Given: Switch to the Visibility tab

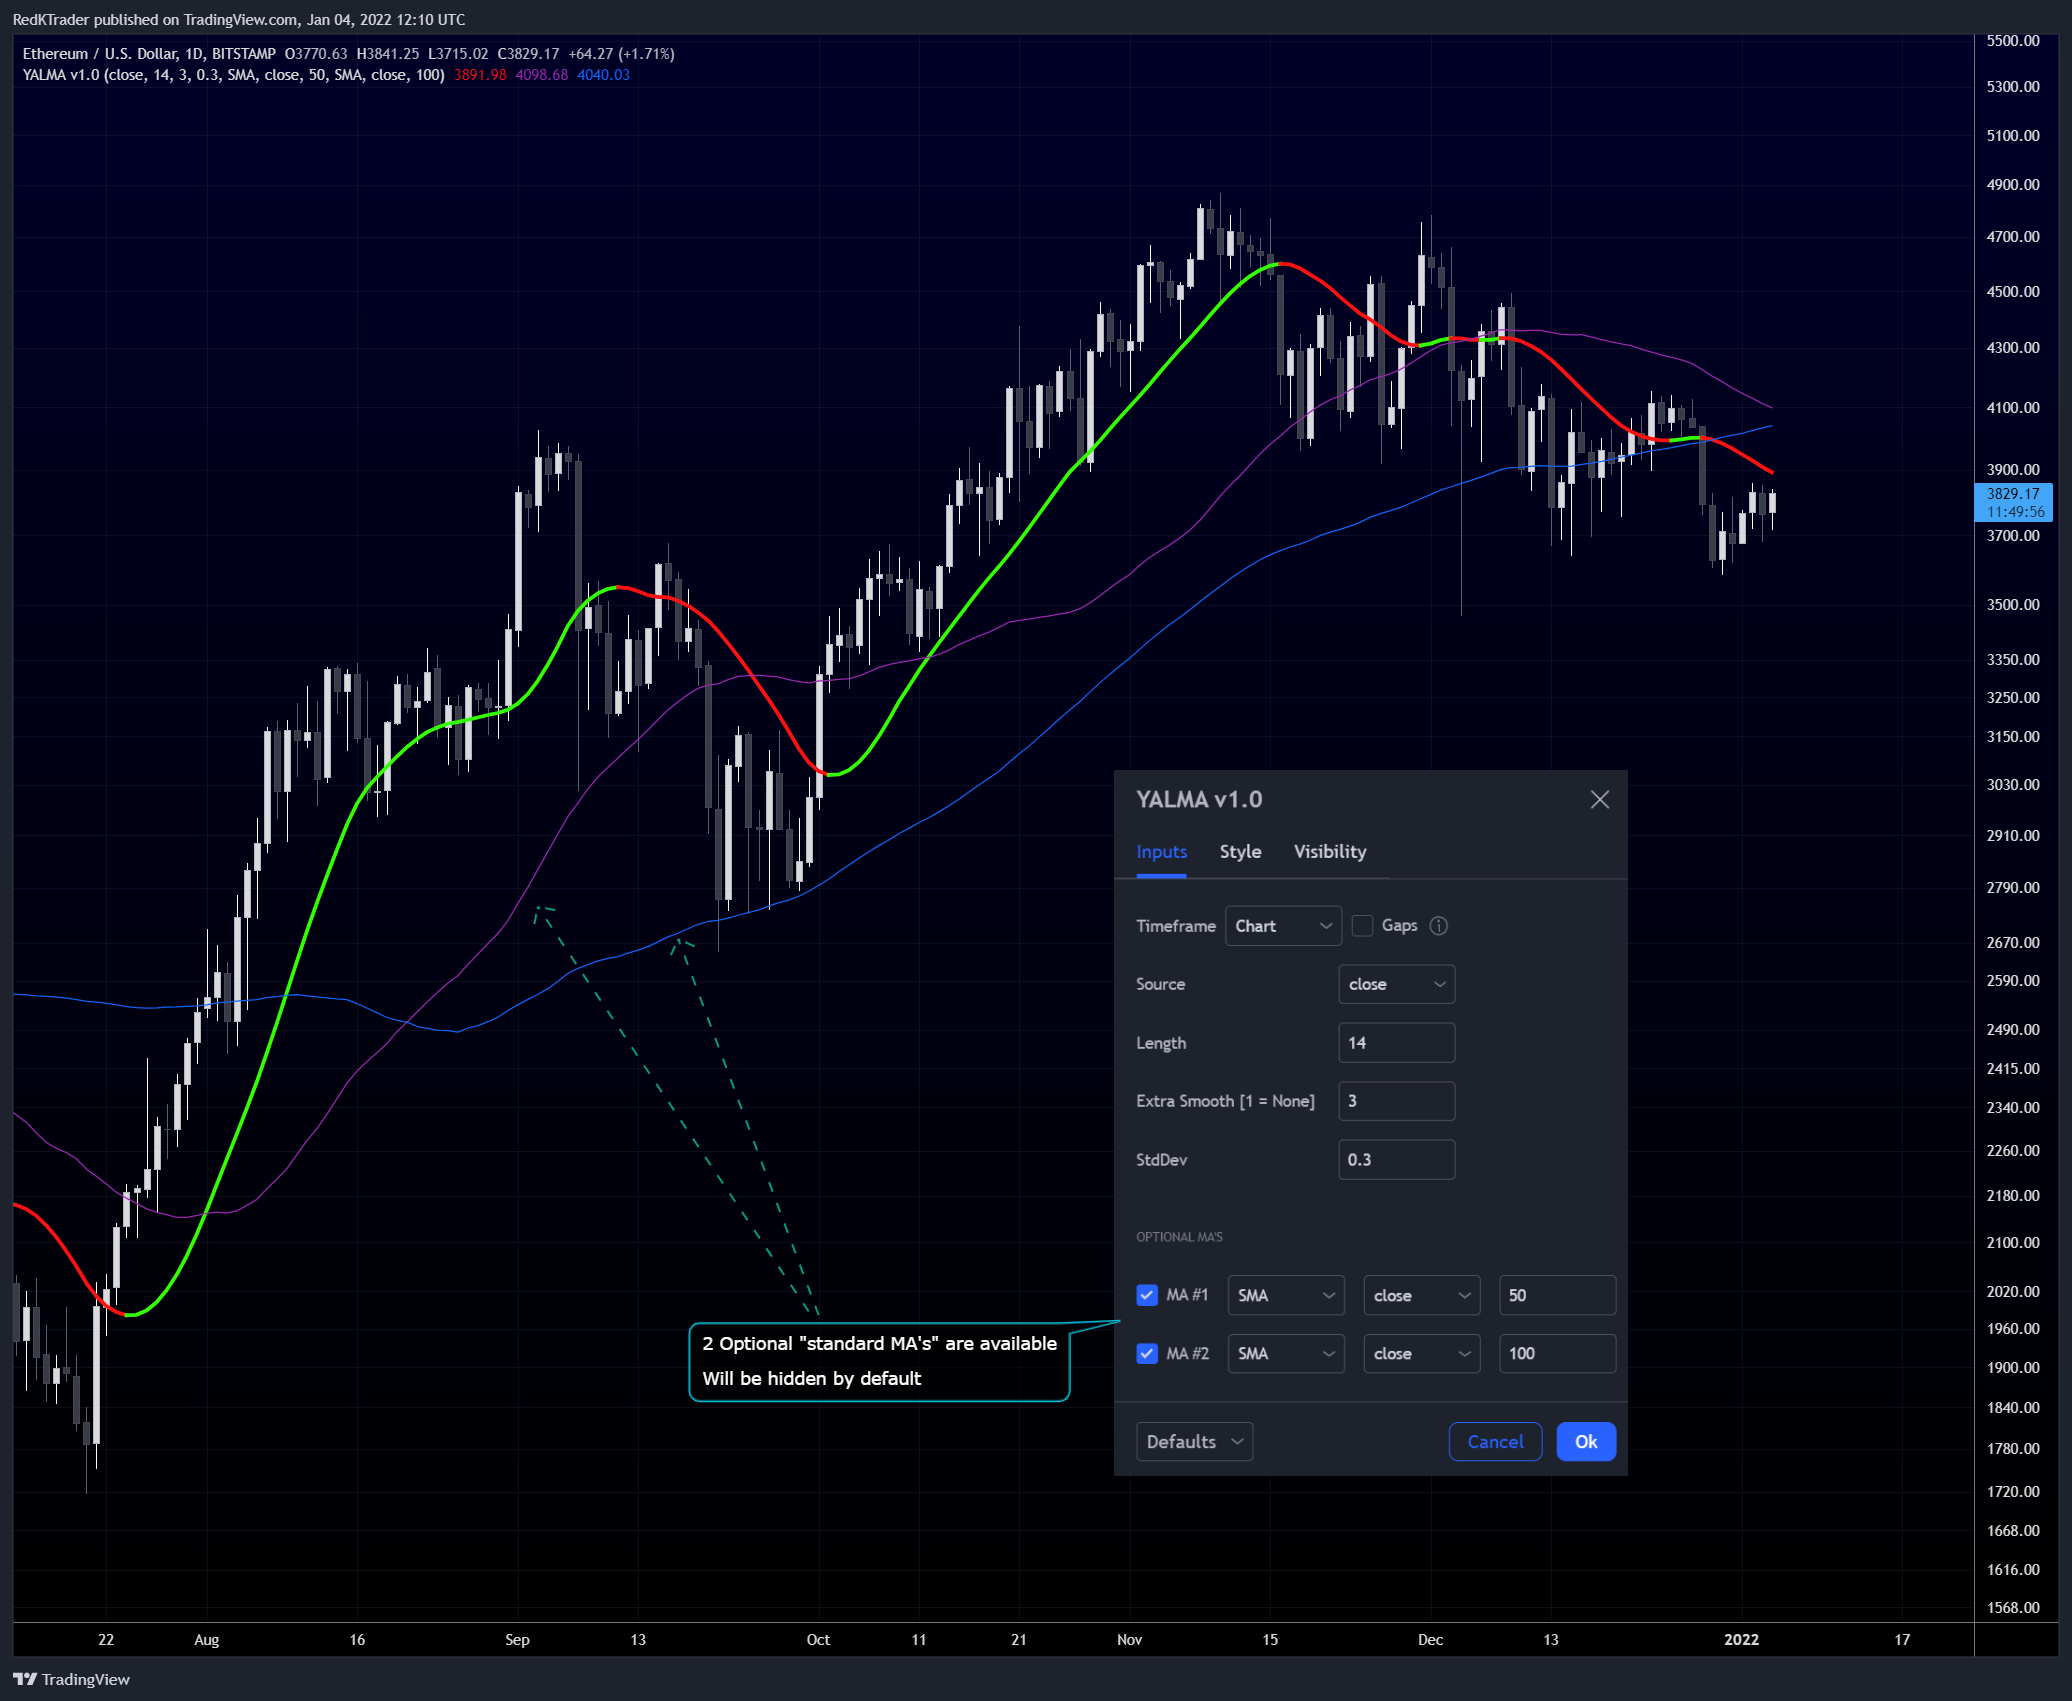Looking at the screenshot, I should (x=1329, y=852).
